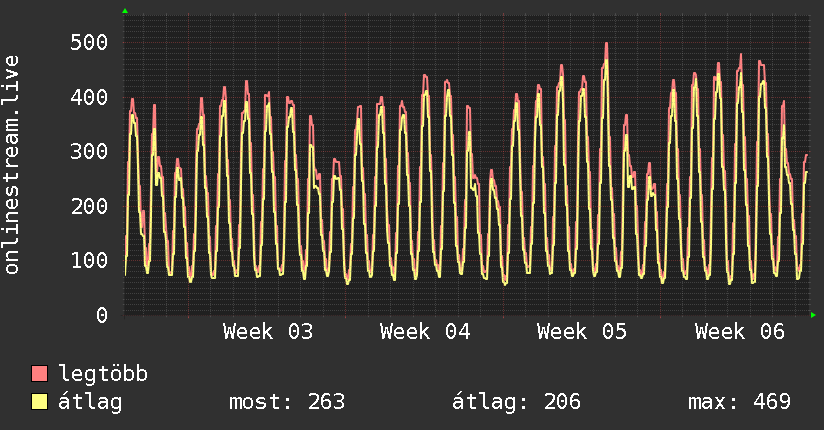Click the 'átlag: 206' statistic
The height and width of the screenshot is (430, 824).
tap(517, 402)
